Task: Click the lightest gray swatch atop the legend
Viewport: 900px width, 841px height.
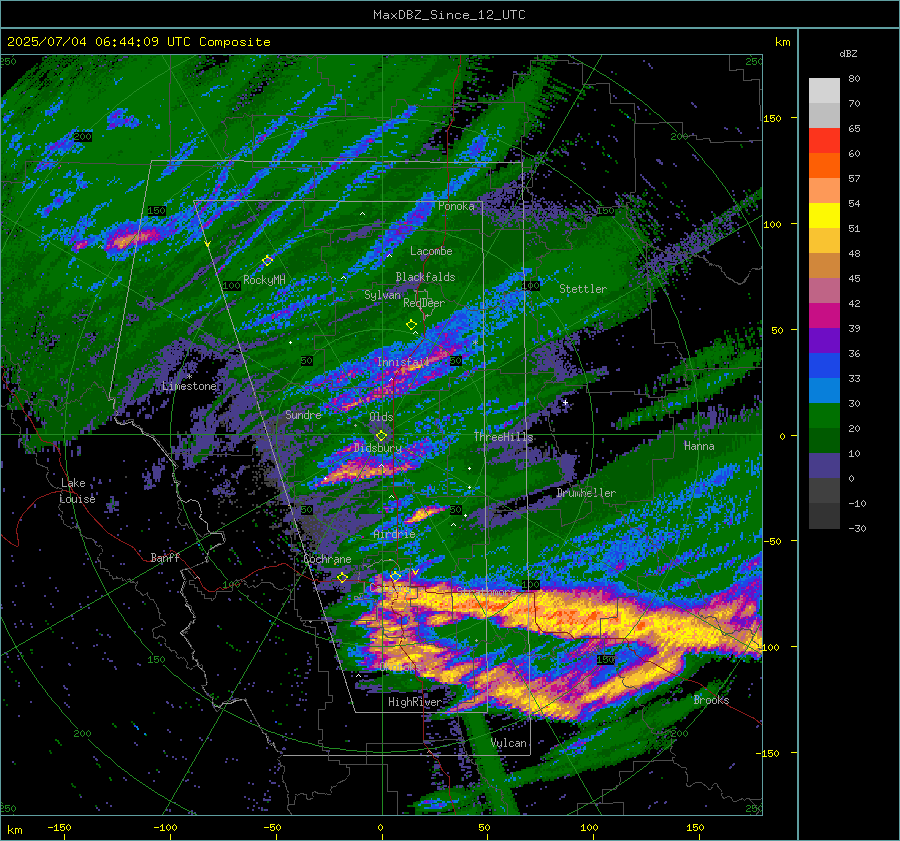Action: (824, 91)
